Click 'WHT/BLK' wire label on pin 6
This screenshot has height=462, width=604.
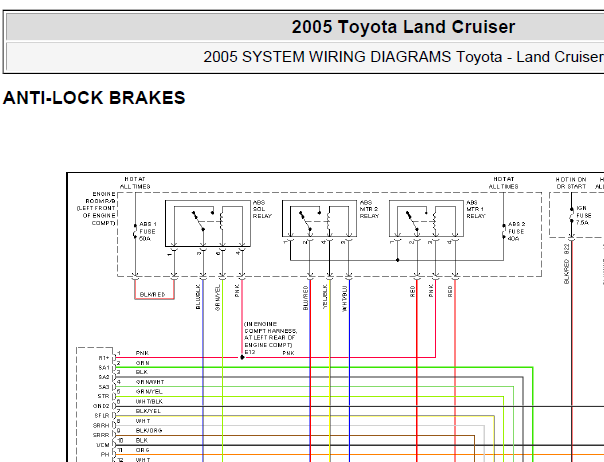point(149,402)
